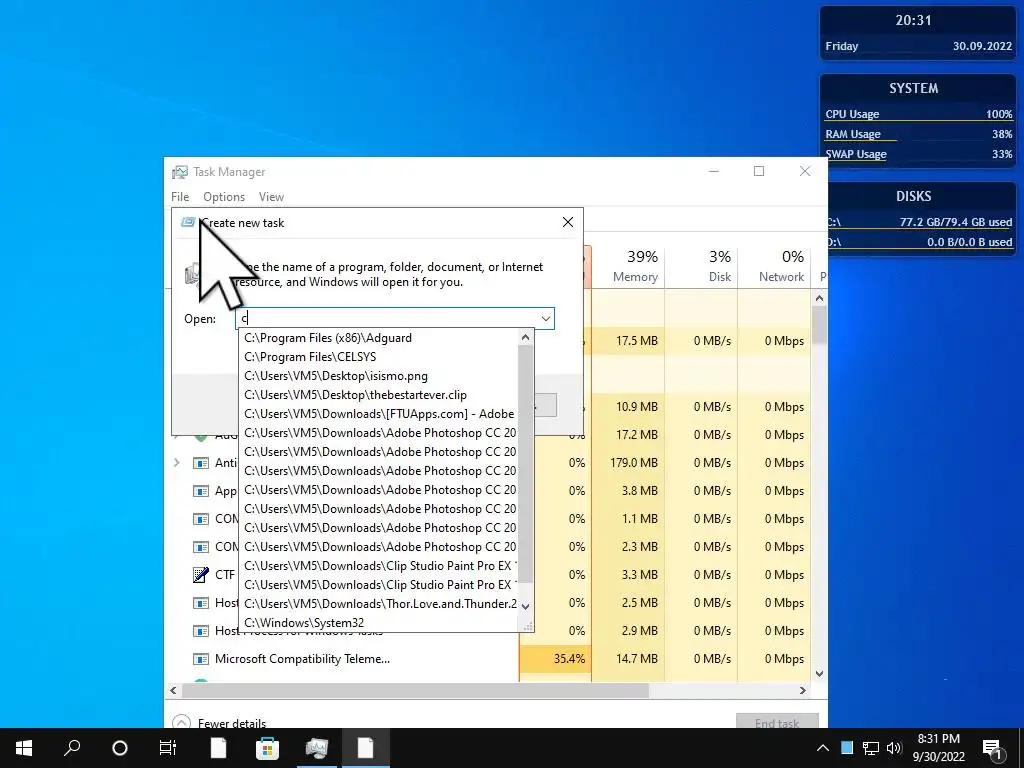Maximize the Task Manager window
The height and width of the screenshot is (768, 1024).
tap(759, 171)
